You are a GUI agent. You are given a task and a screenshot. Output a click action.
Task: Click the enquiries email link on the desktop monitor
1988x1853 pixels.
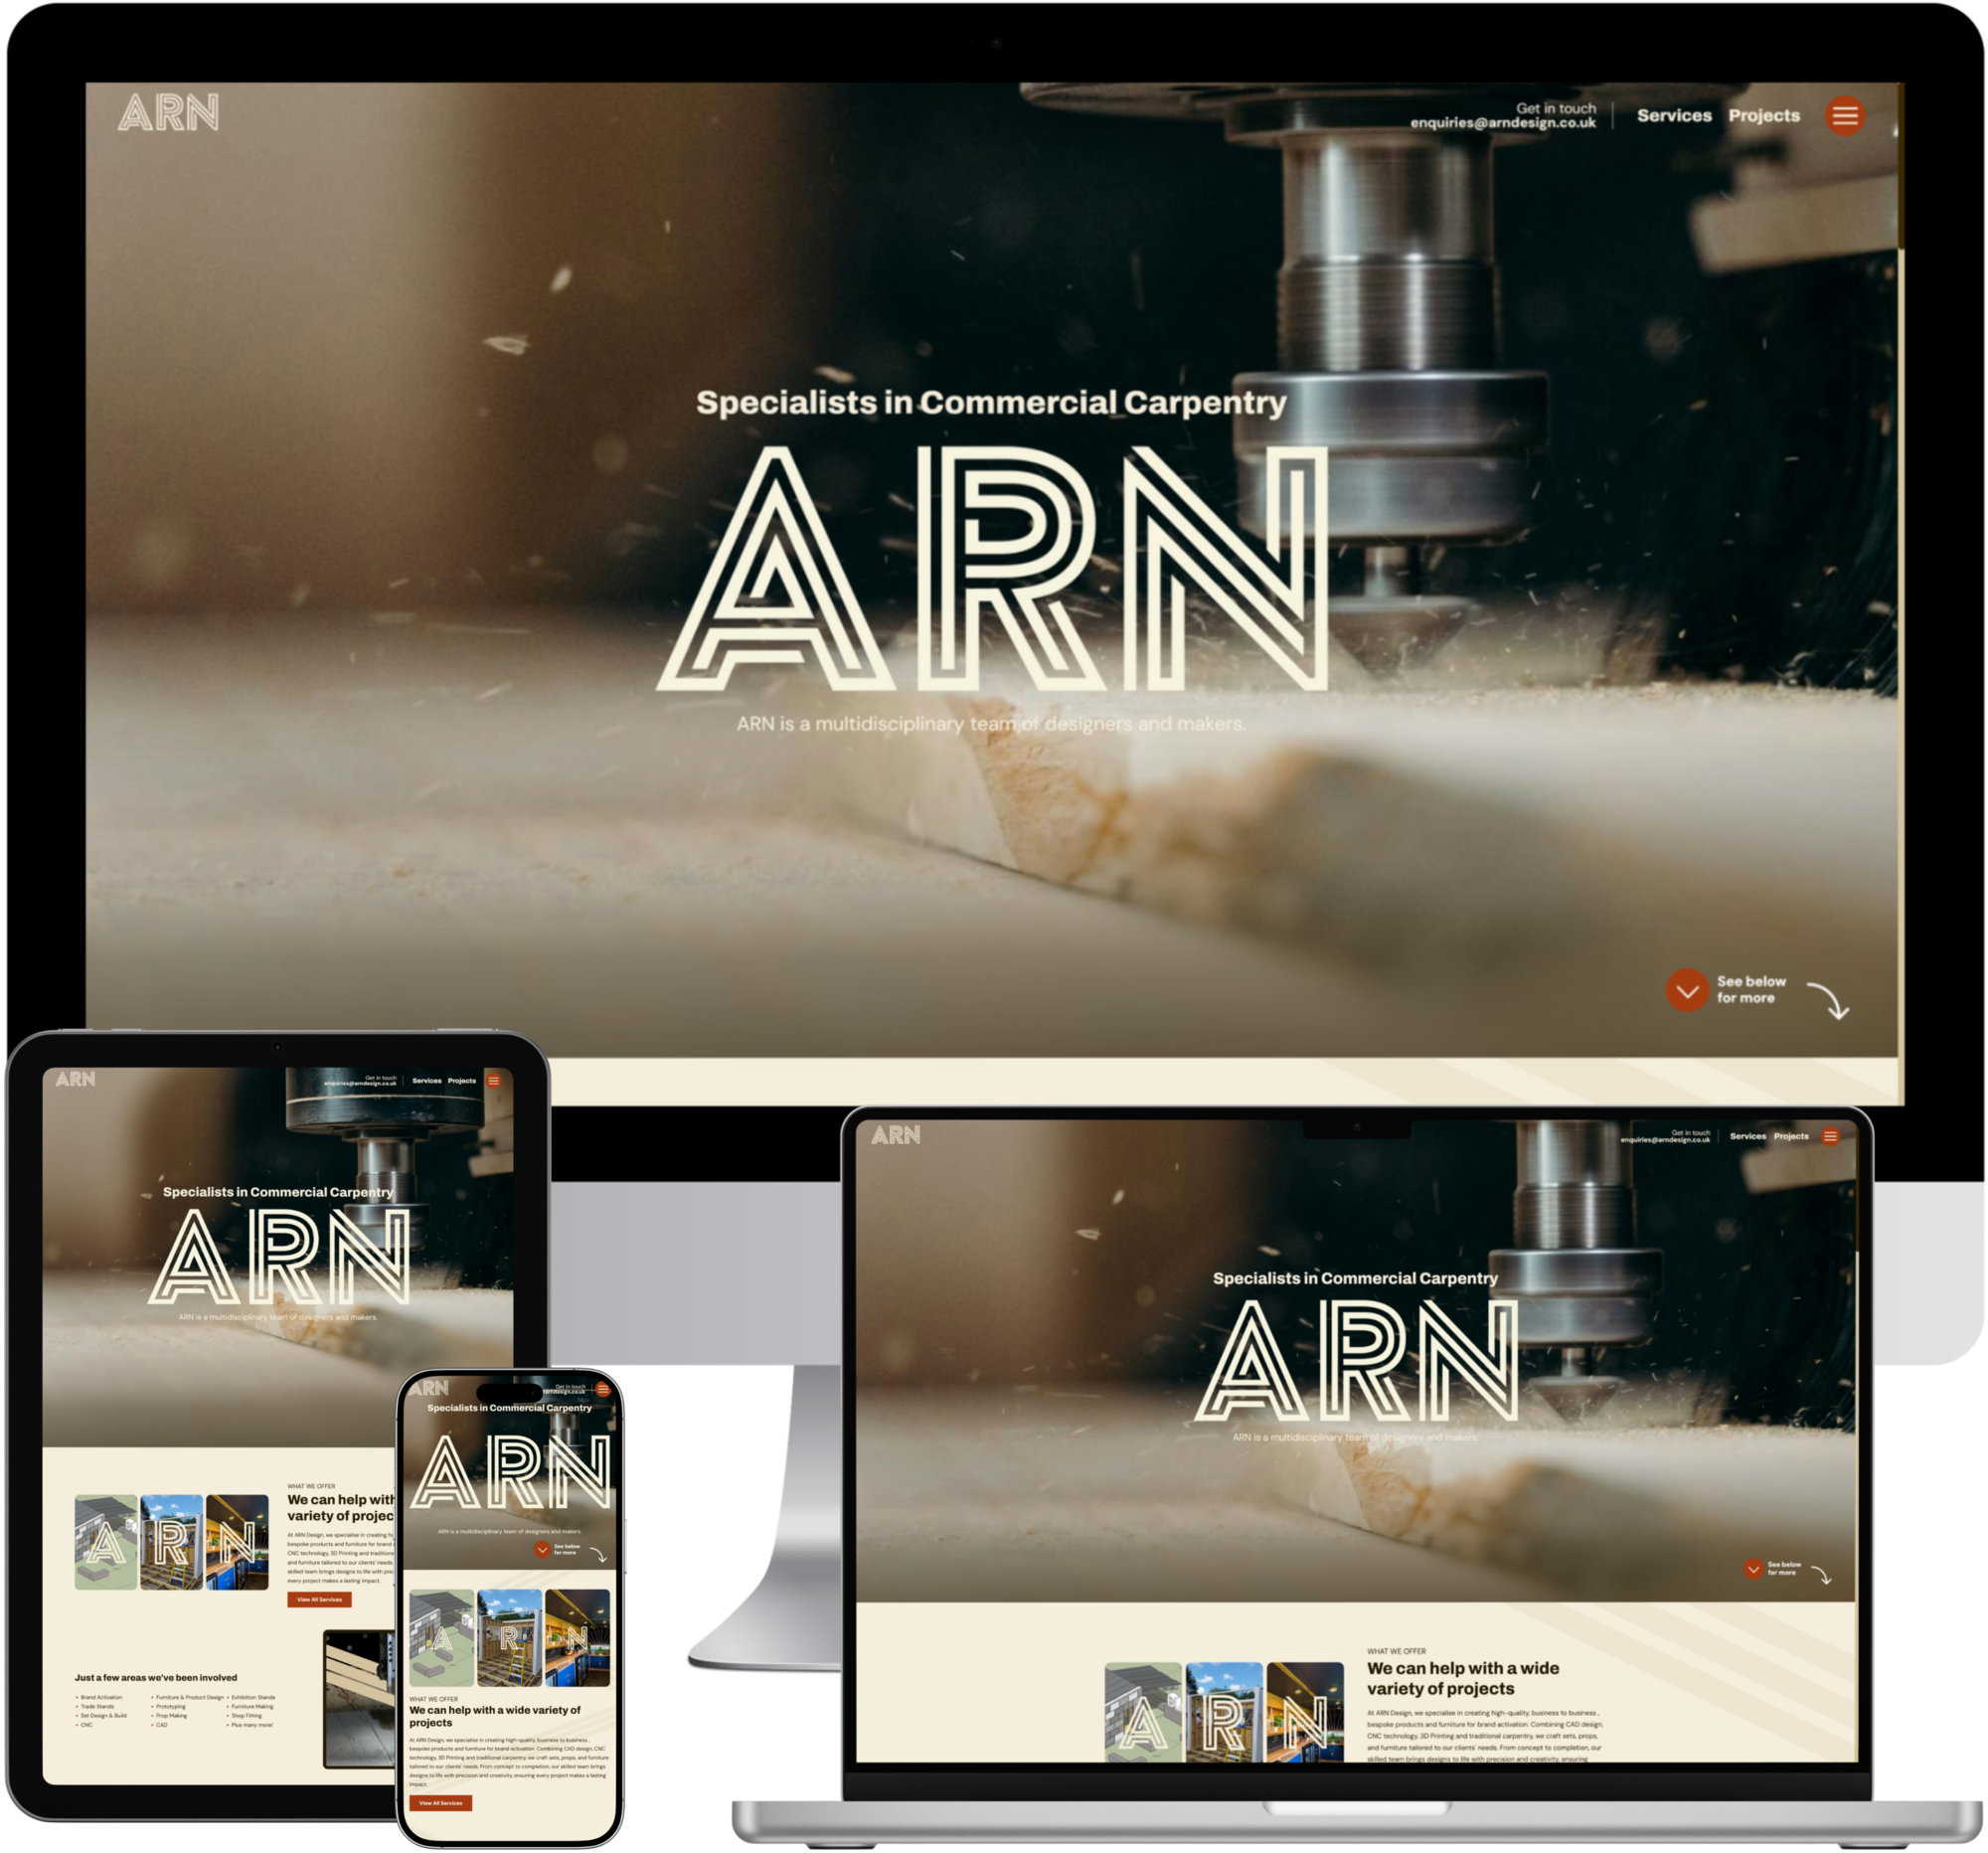tap(1502, 123)
